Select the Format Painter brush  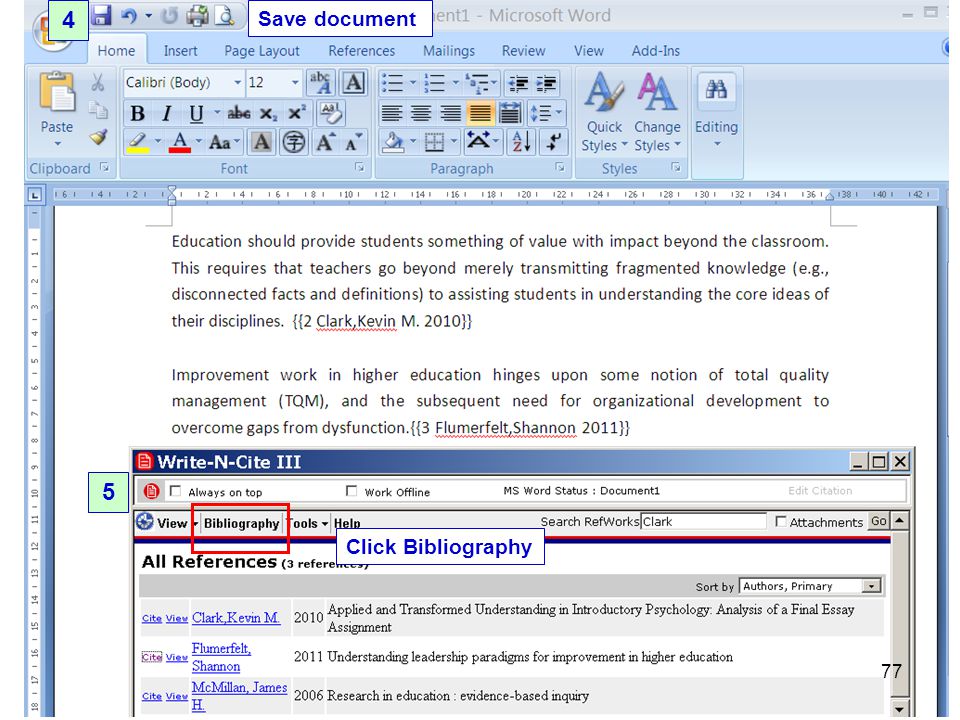pyautogui.click(x=98, y=137)
